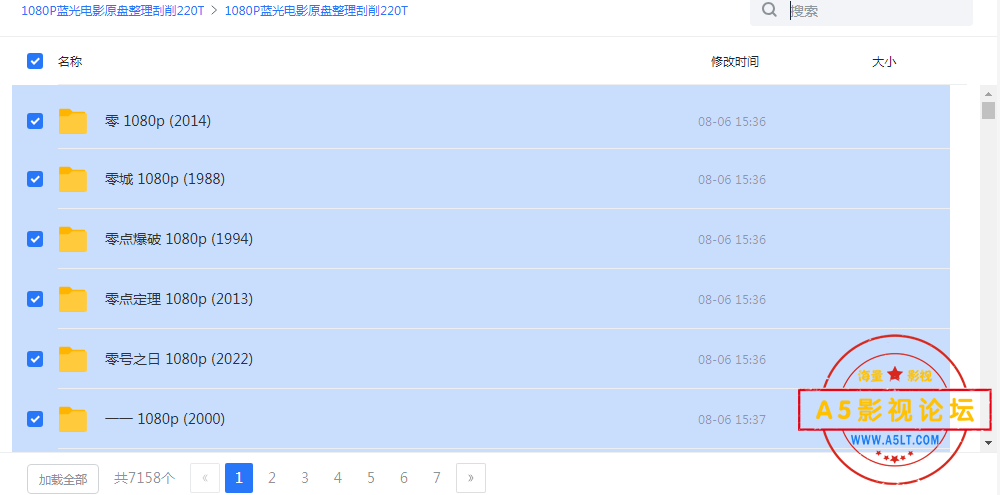Select page 7 in pagination

tap(437, 478)
